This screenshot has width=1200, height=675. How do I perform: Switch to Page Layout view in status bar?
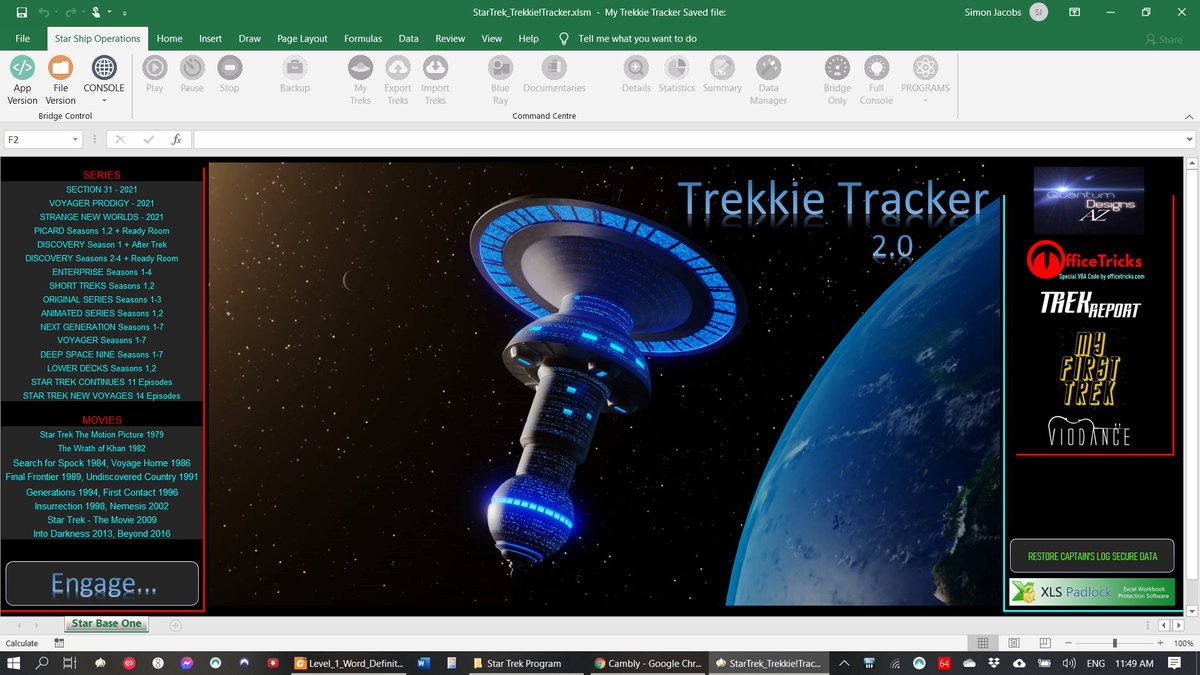pyautogui.click(x=1013, y=643)
